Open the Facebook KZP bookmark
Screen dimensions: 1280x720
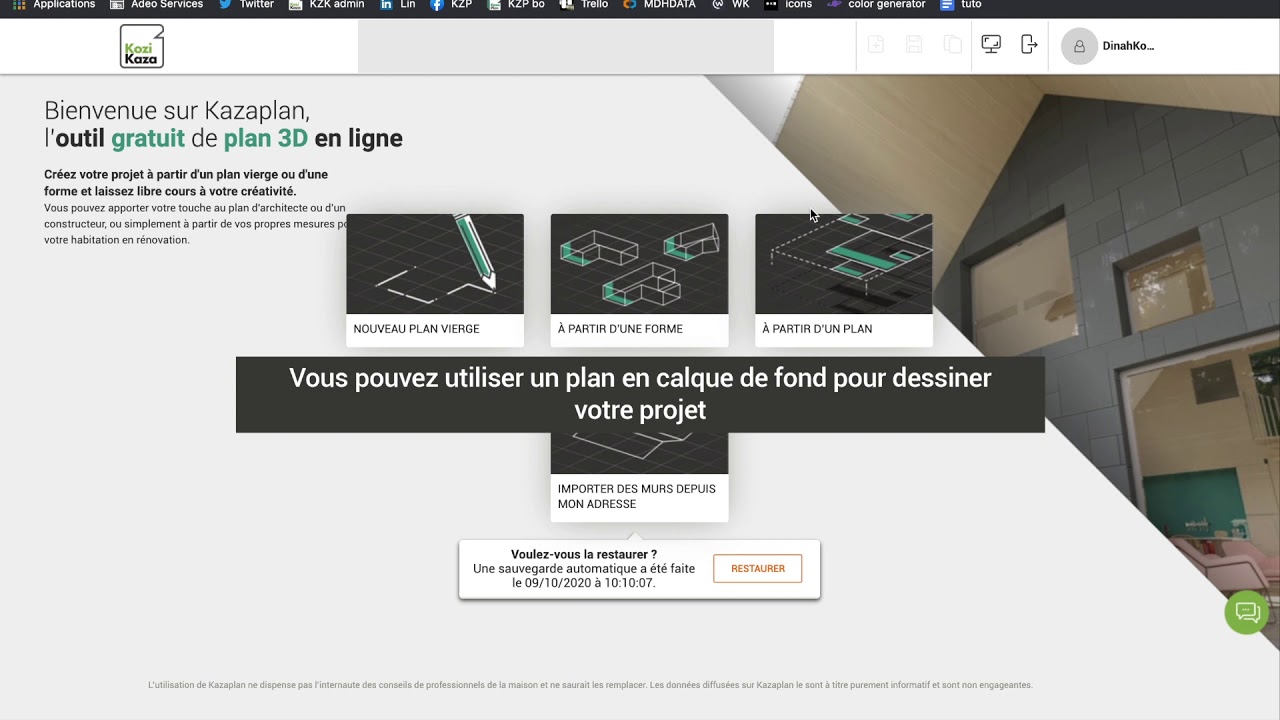pyautogui.click(x=451, y=5)
